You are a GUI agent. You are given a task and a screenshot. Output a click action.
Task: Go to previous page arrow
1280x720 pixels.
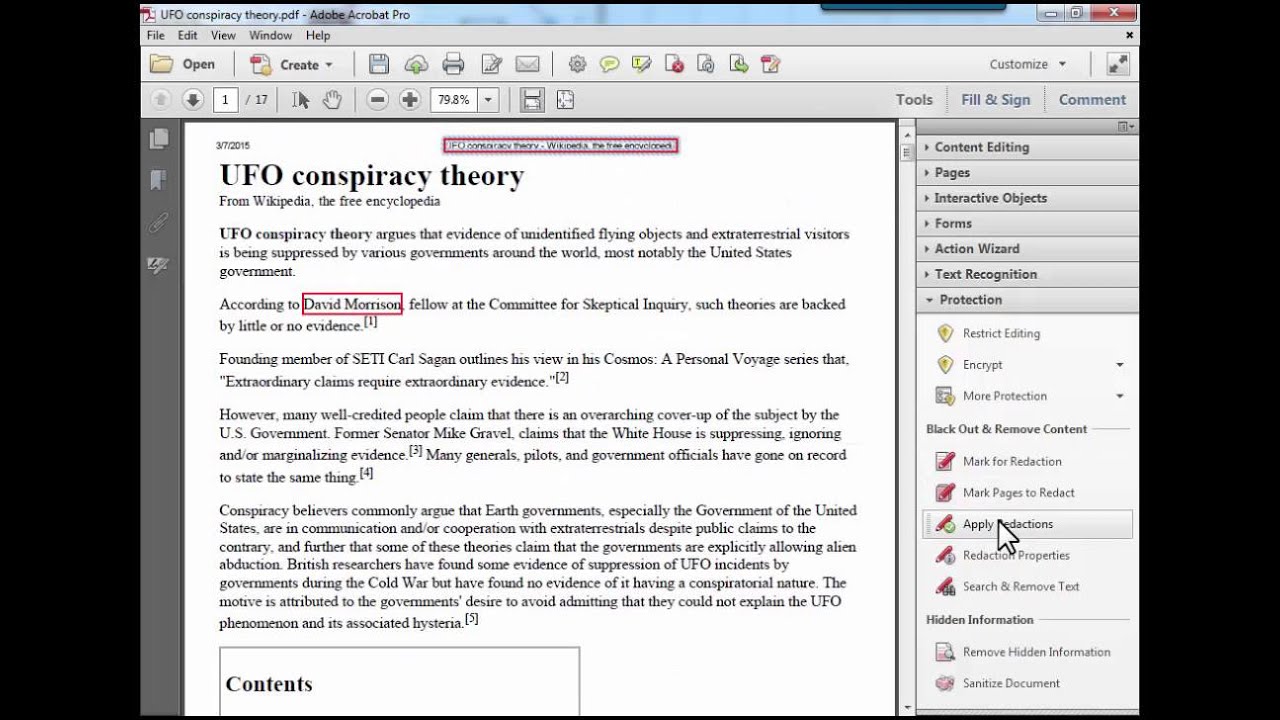160,99
